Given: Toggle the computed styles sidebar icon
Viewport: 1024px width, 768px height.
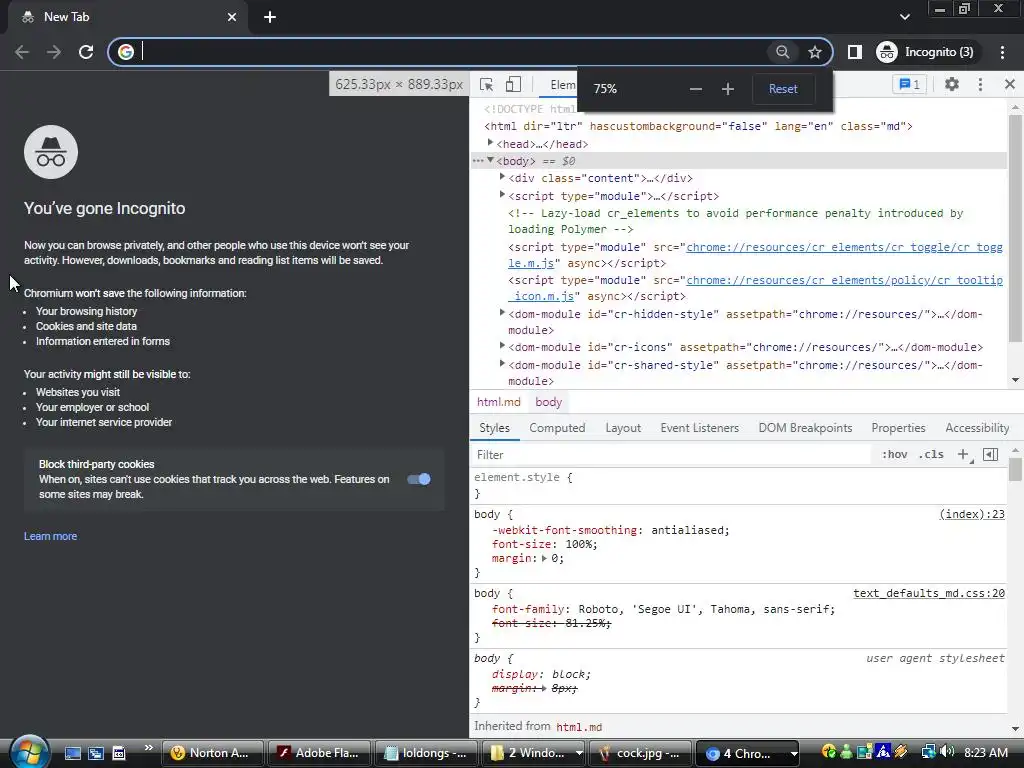Looking at the screenshot, I should [x=991, y=455].
